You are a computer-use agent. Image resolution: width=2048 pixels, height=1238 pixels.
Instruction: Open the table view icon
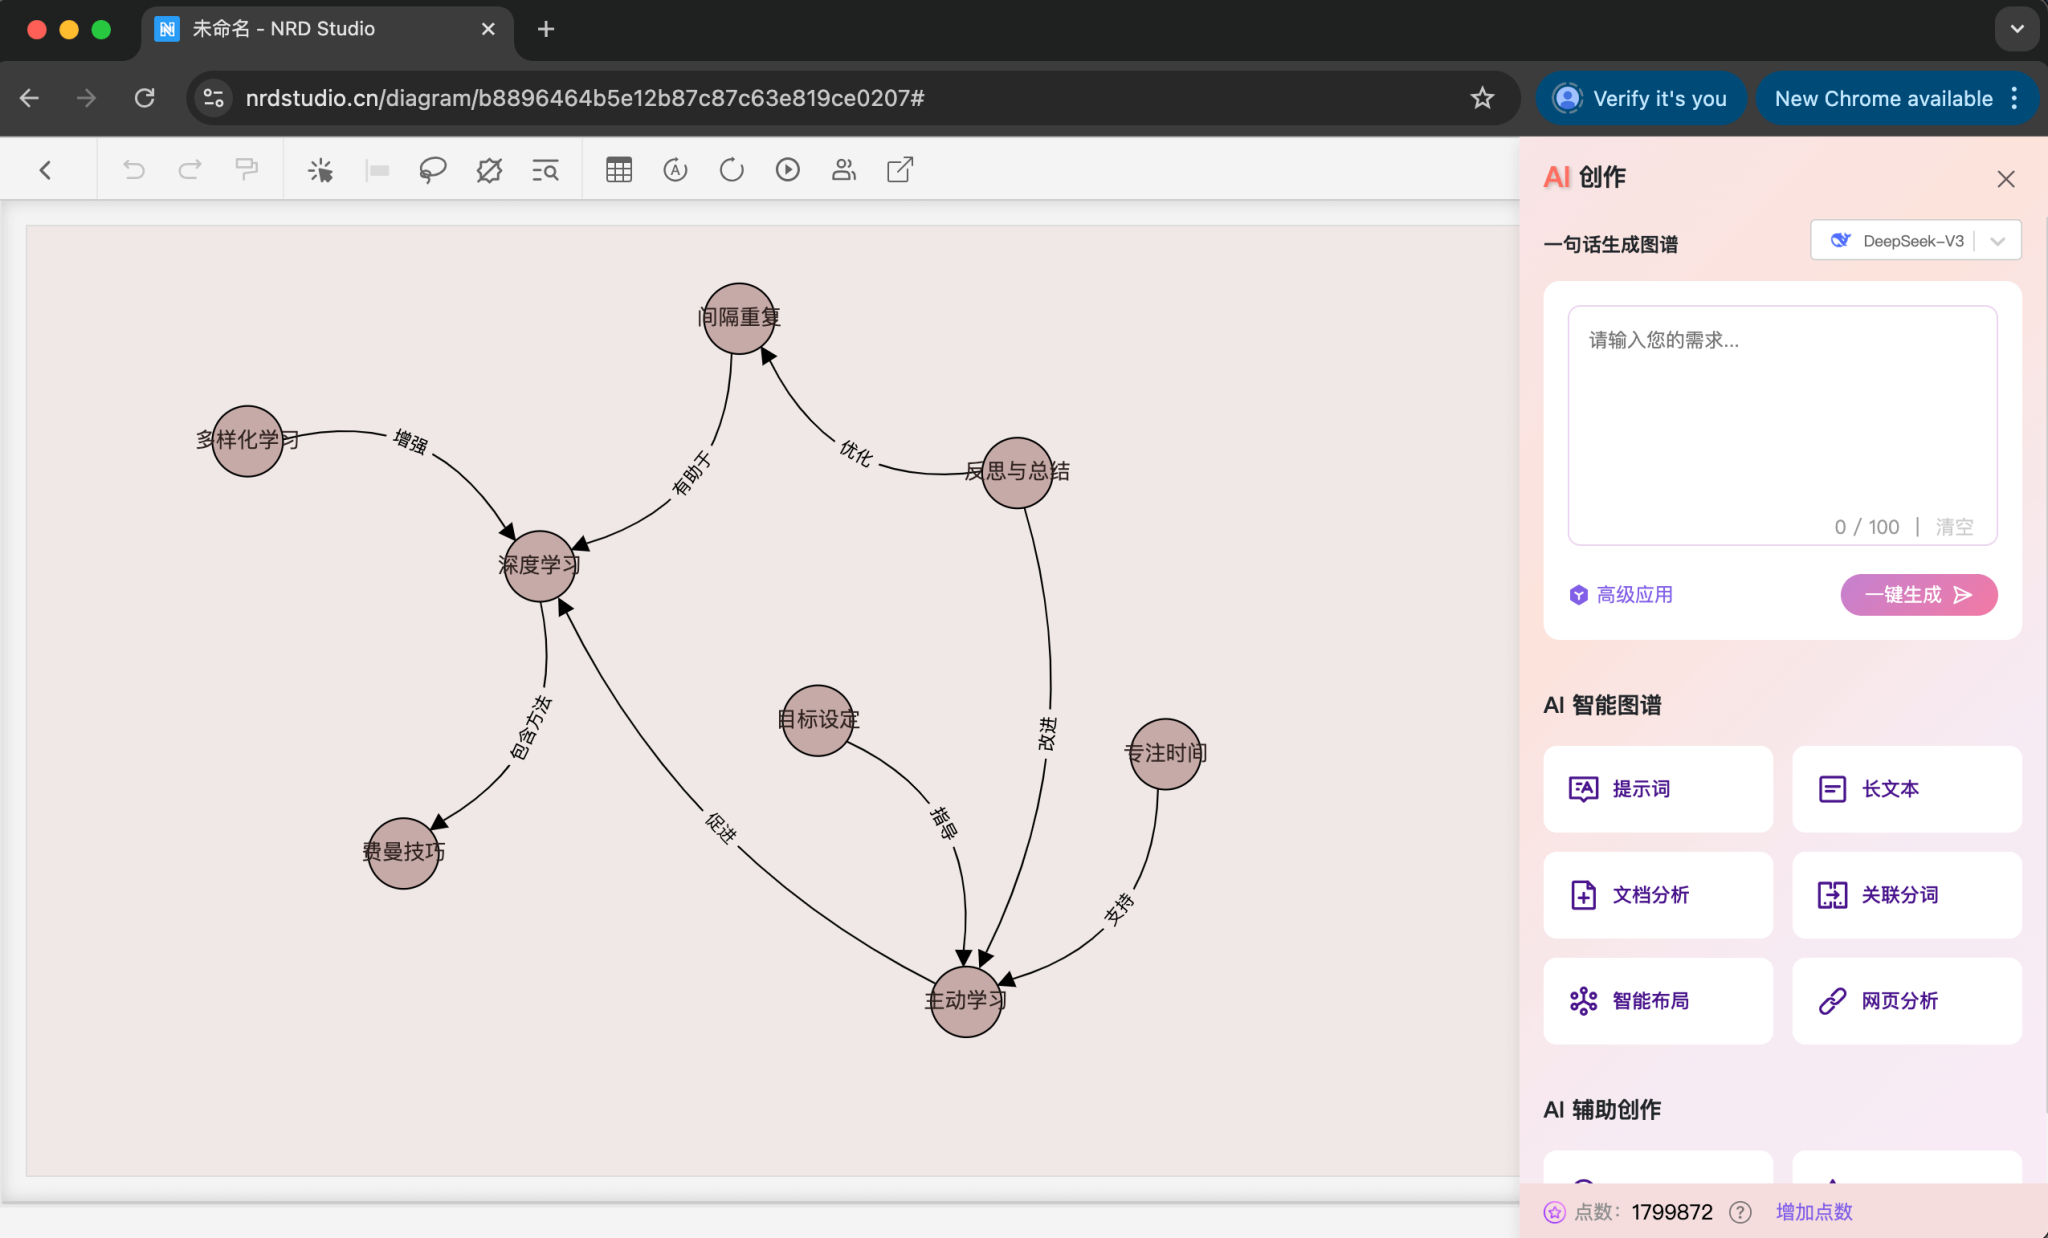[619, 170]
